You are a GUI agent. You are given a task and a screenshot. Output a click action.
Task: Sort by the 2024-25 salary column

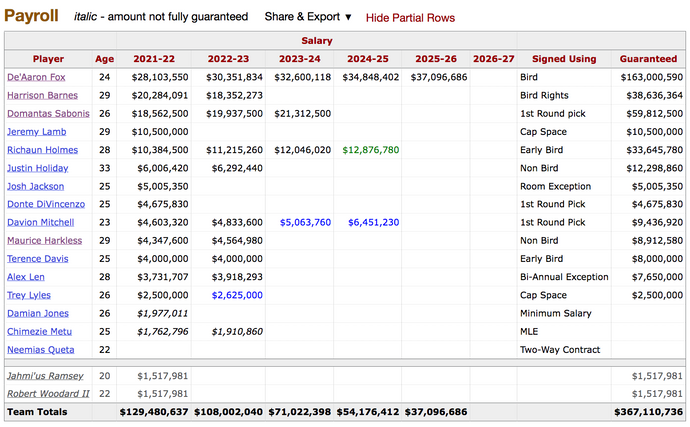pos(368,59)
